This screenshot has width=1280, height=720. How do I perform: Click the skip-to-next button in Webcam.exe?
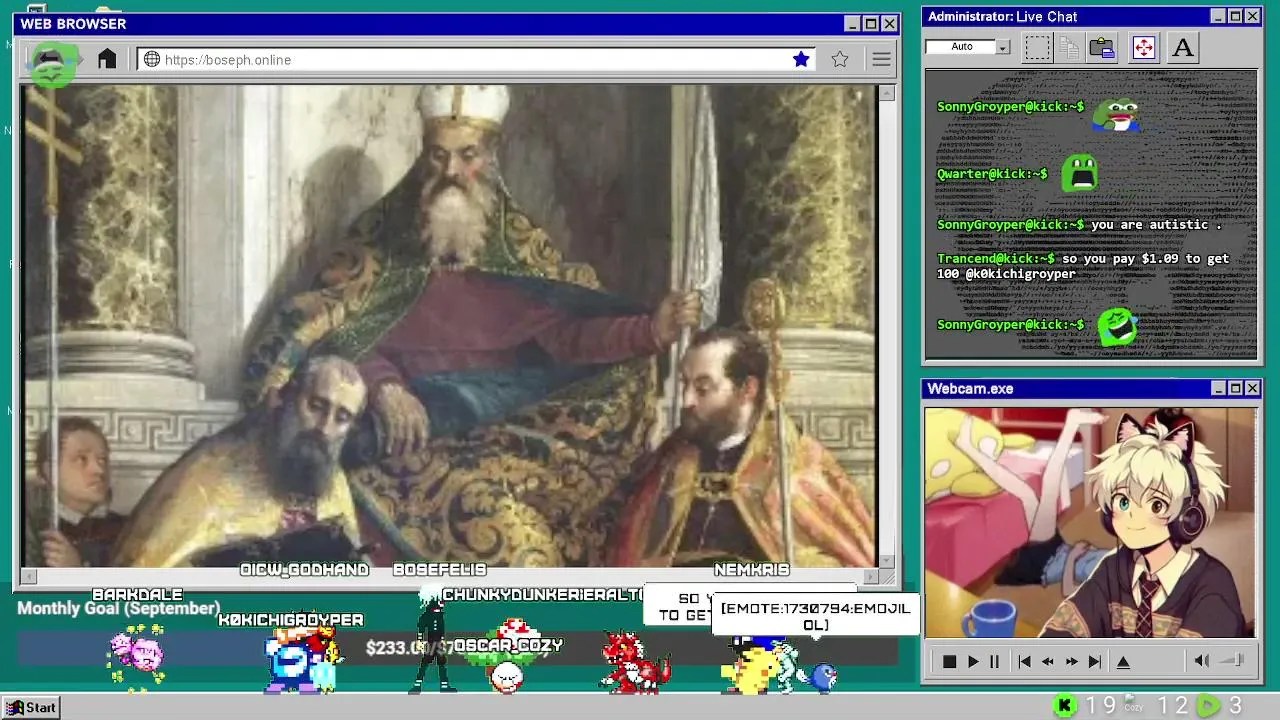[1095, 662]
